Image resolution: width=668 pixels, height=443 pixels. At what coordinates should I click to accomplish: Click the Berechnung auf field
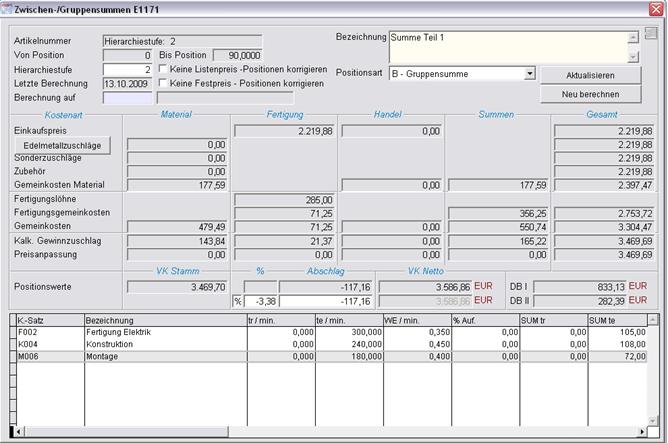pos(128,98)
